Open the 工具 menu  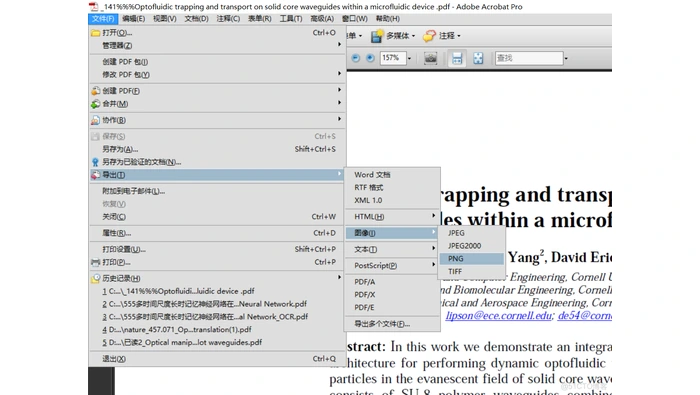pyautogui.click(x=291, y=19)
